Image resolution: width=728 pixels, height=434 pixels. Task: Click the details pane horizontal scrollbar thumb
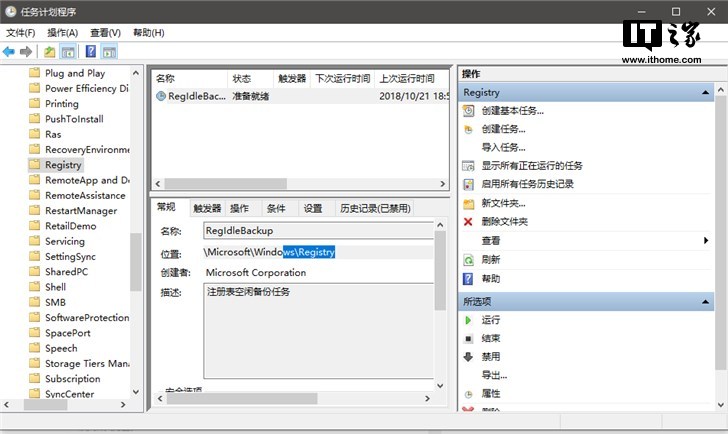click(x=242, y=398)
